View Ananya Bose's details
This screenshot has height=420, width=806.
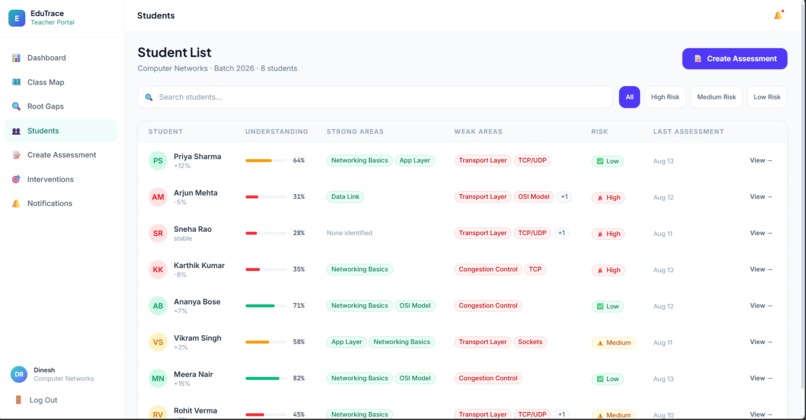761,305
